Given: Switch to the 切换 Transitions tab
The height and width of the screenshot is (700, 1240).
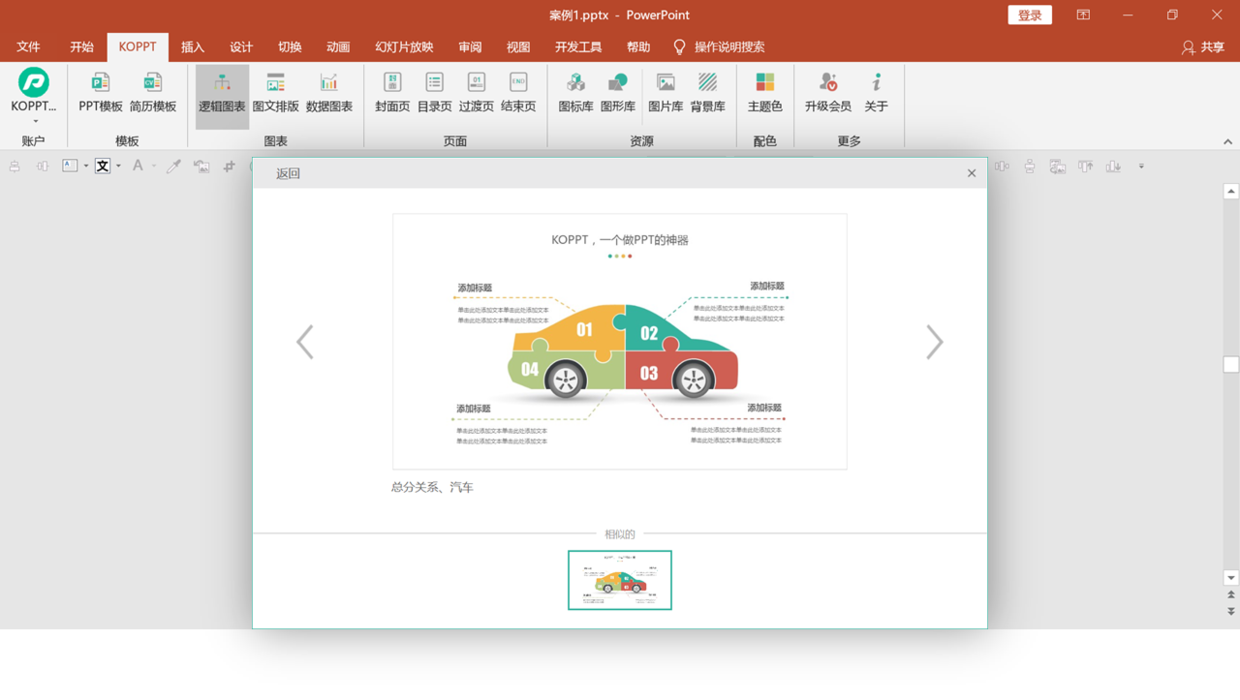Looking at the screenshot, I should point(290,47).
